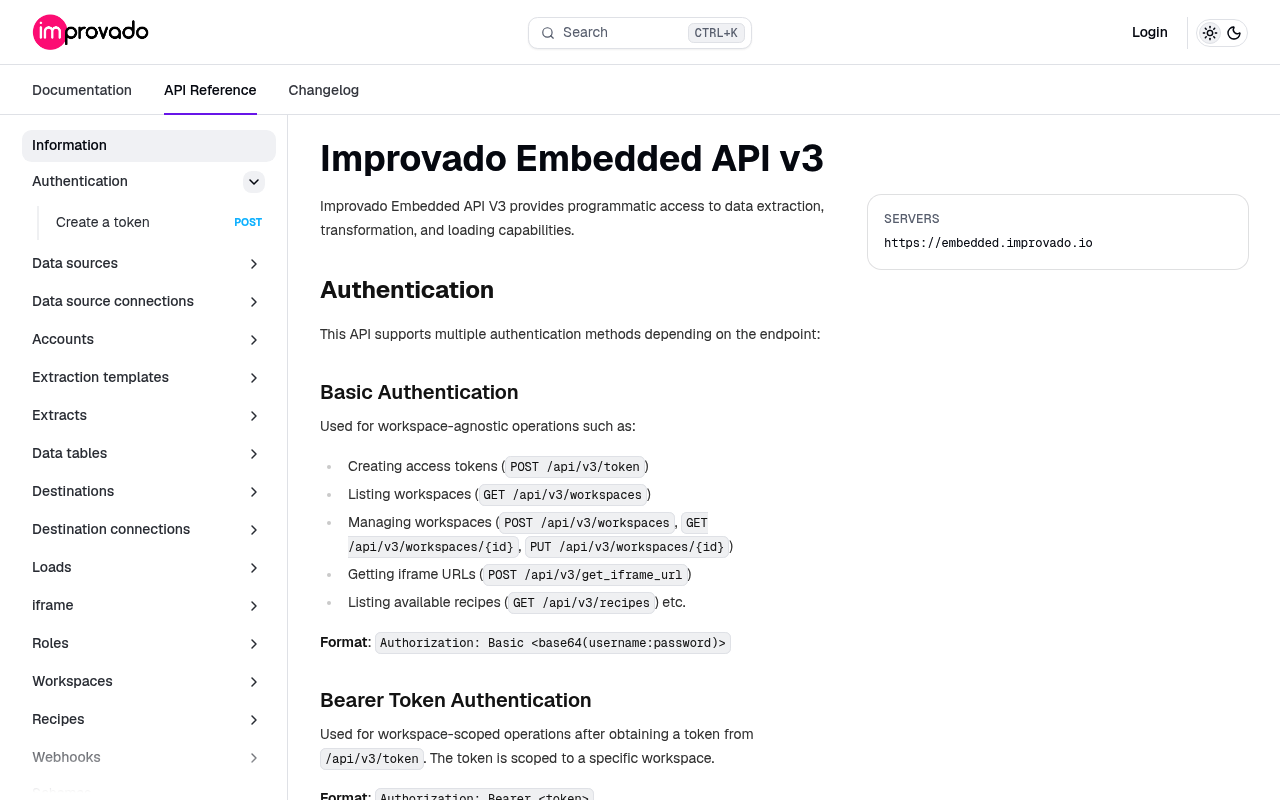Click the Basic Authentication heading

point(419,392)
